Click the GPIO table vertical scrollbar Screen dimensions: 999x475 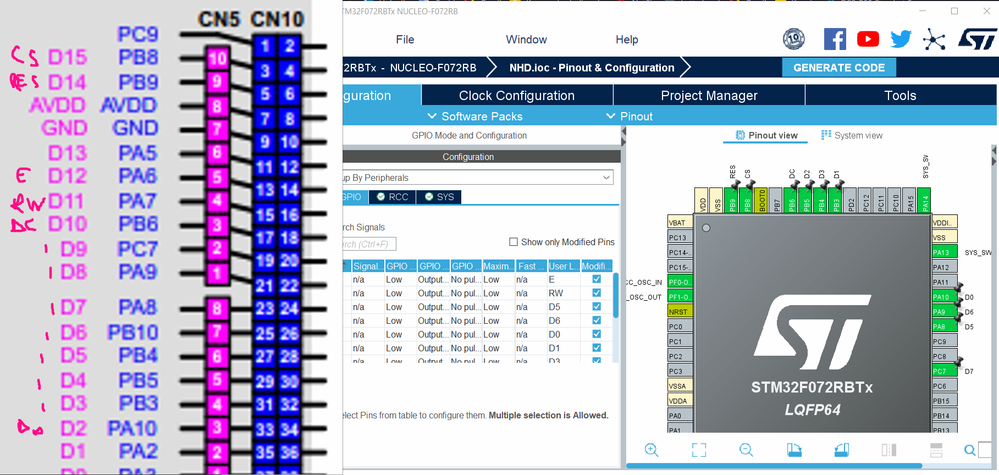[x=615, y=295]
